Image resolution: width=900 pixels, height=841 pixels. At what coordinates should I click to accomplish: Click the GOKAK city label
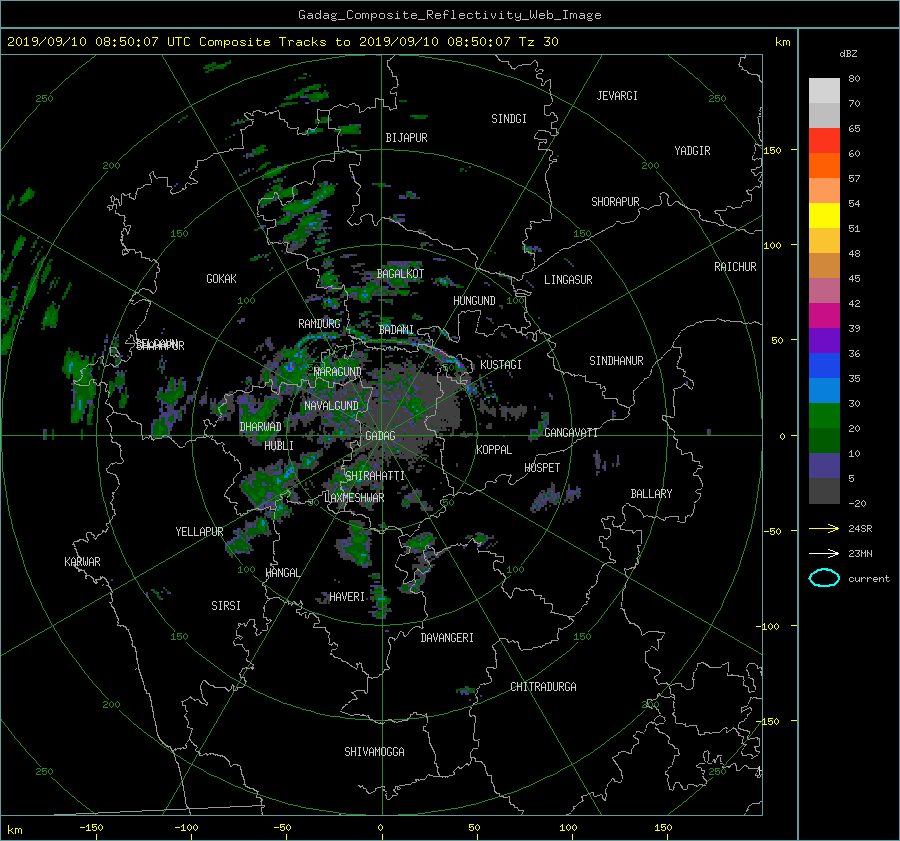tap(221, 279)
